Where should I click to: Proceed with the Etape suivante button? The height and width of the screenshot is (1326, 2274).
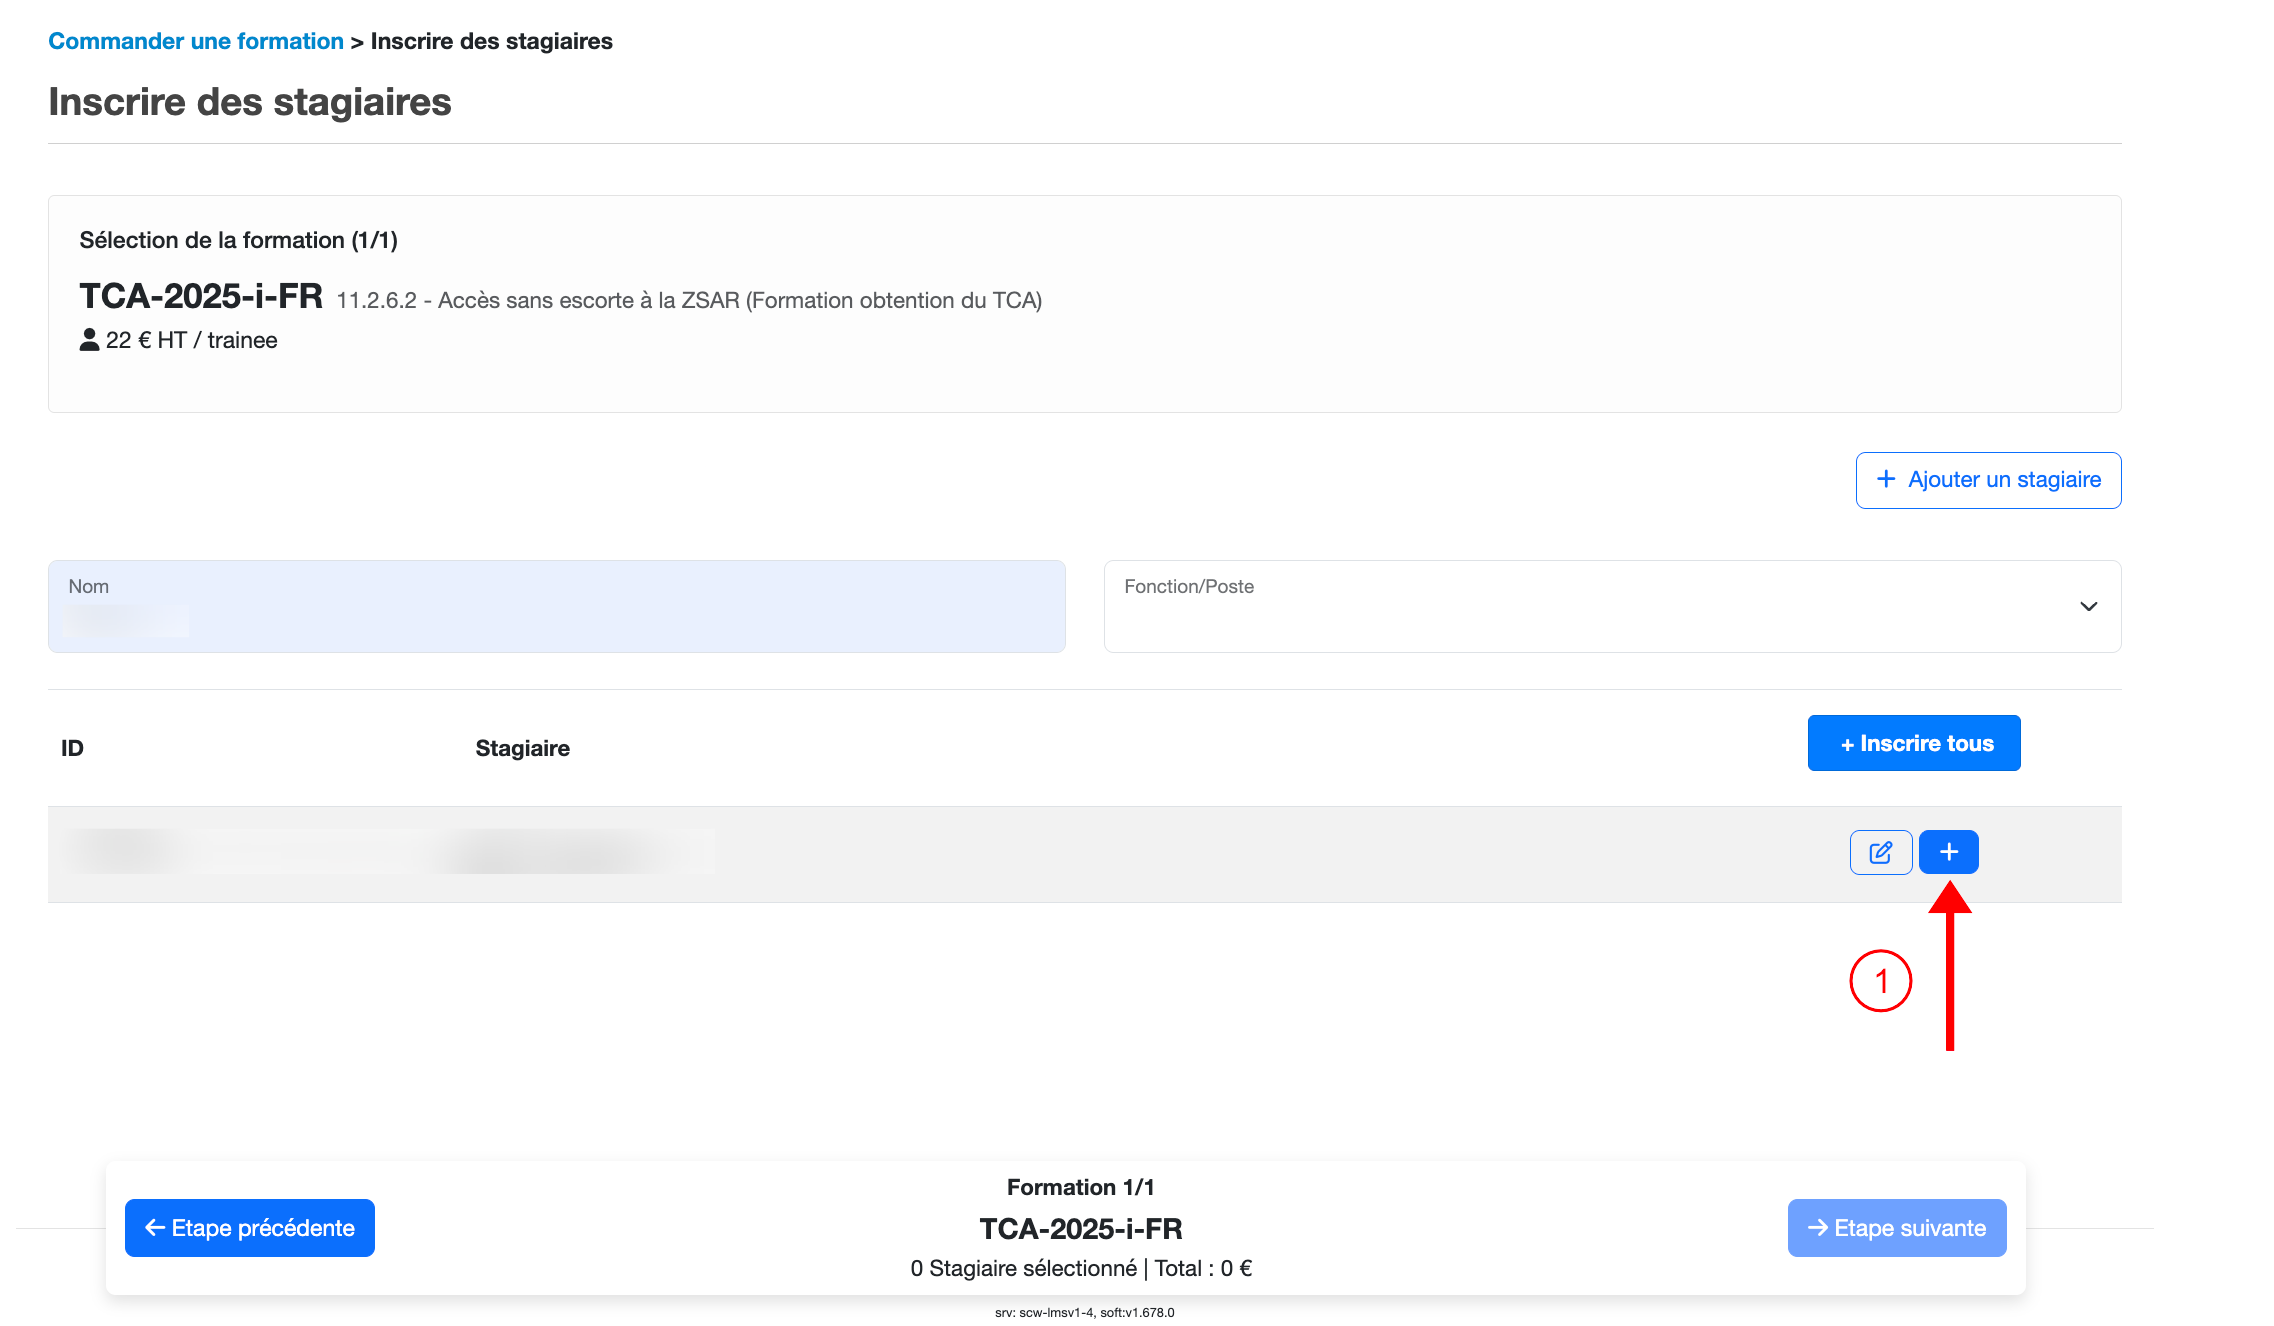coord(1897,1228)
